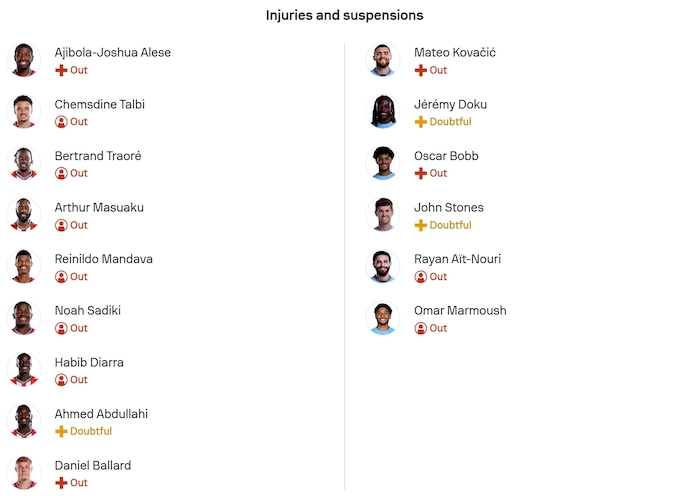The height and width of the screenshot is (496, 690).
Task: Click Jérémy Doku's player photo
Action: [383, 112]
